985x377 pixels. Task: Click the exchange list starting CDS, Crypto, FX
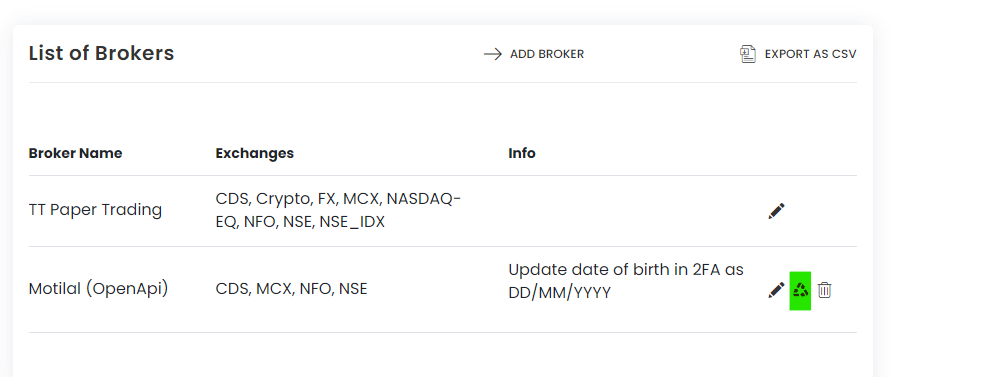[338, 210]
